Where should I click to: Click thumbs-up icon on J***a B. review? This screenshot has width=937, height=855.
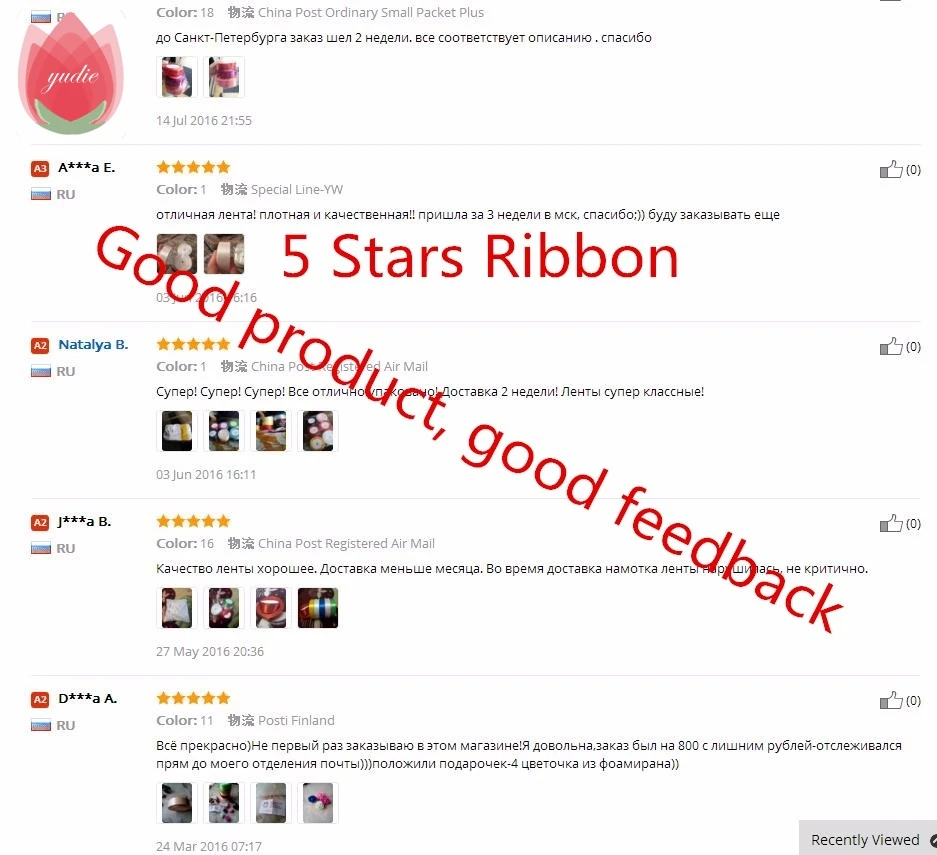pos(890,523)
